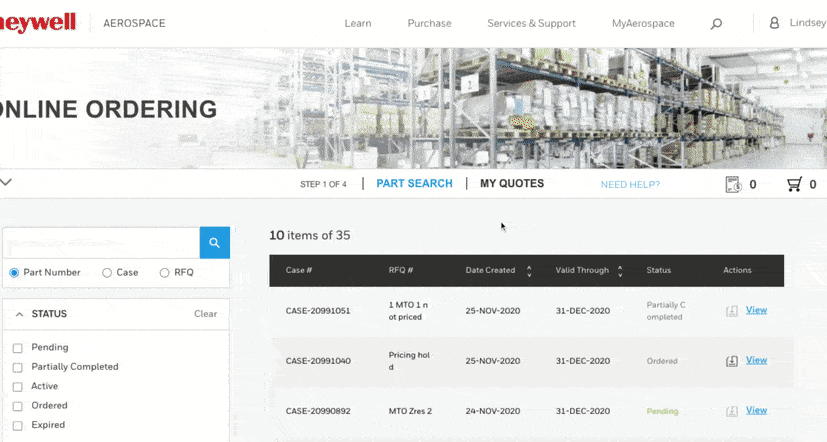Click the 'MTO Zres 2' RFQ cell
This screenshot has height=442, width=827.
tap(410, 411)
